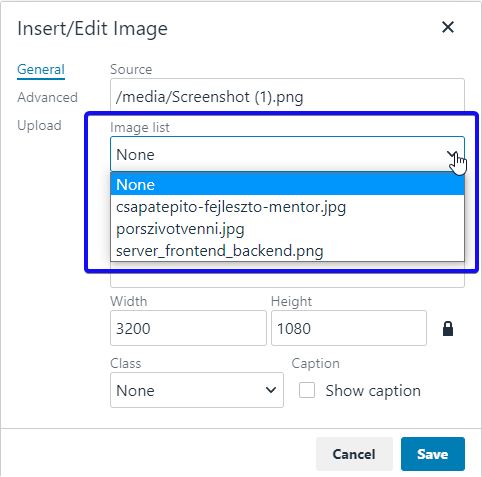The width and height of the screenshot is (482, 477).
Task: Close the Insert/Edit Image dialog
Action: (x=448, y=27)
